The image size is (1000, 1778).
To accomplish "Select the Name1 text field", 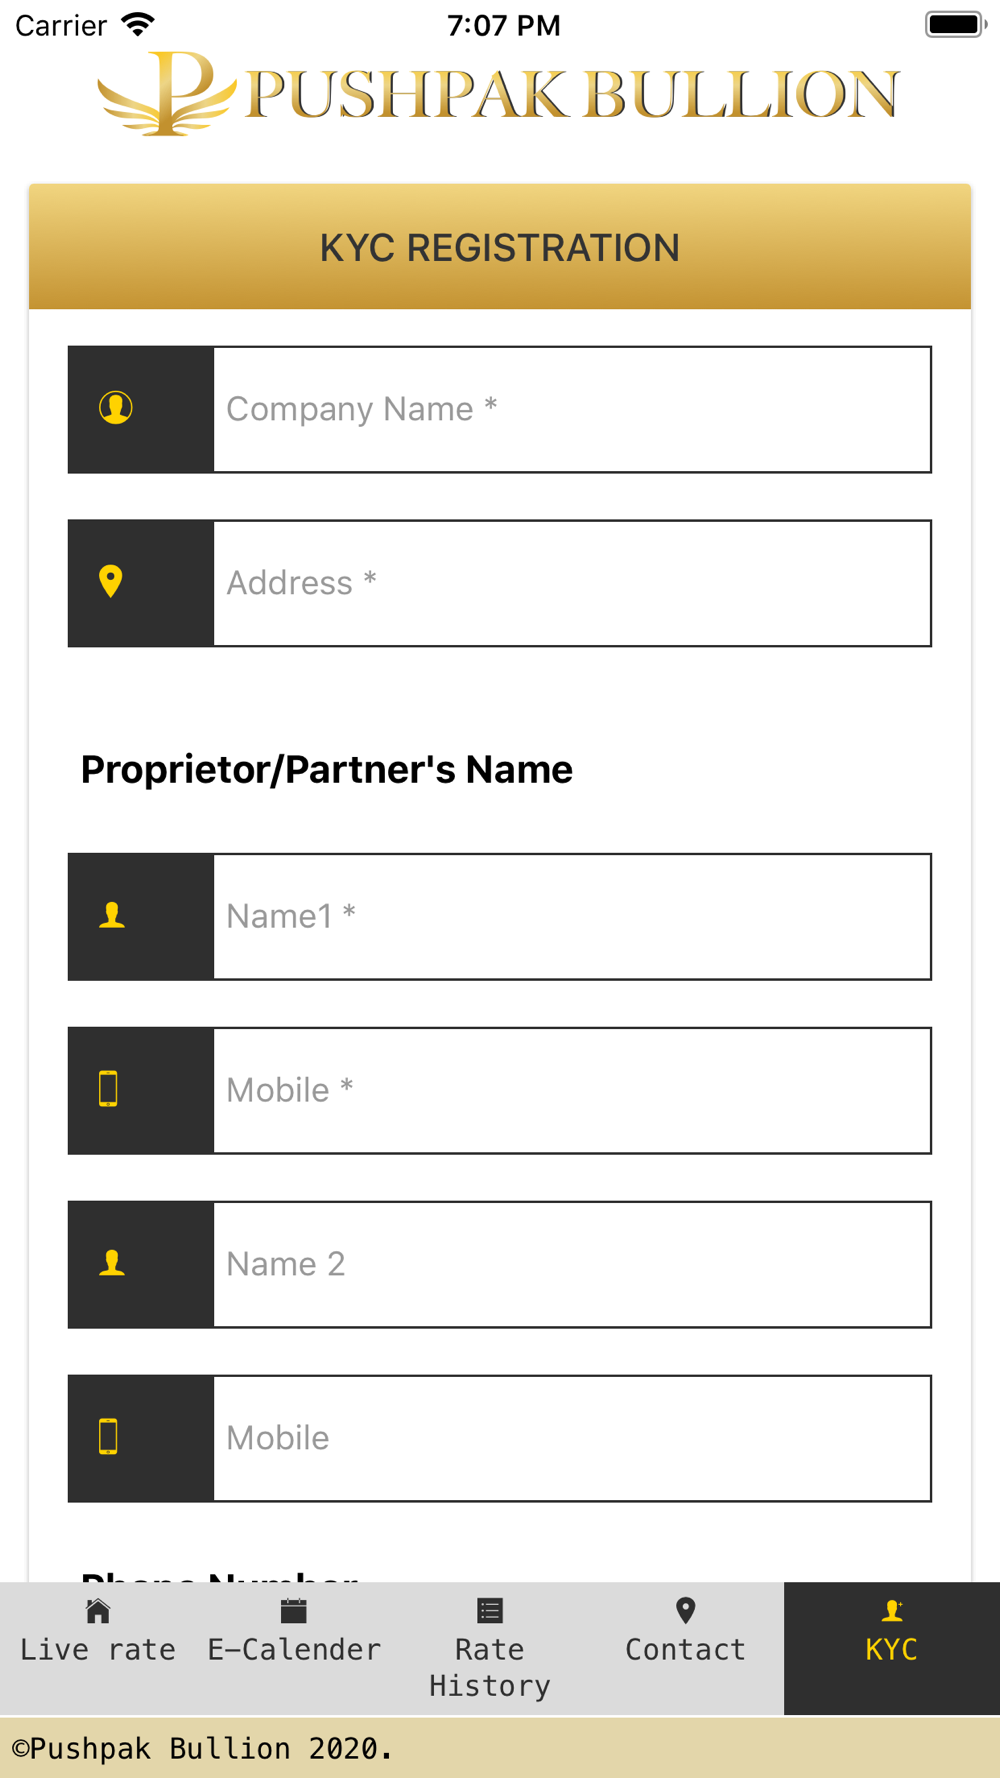I will (x=573, y=916).
